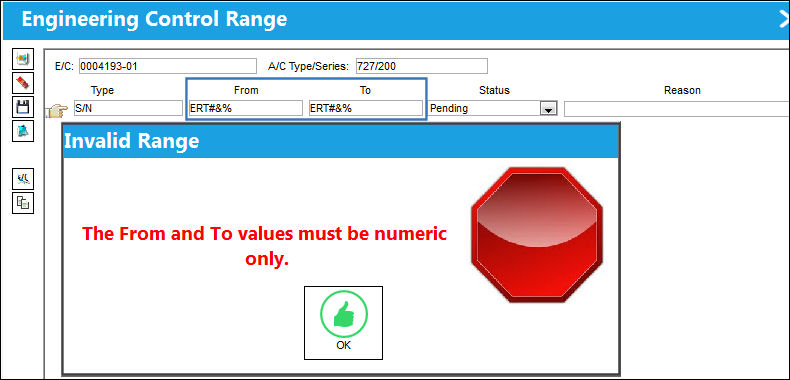Click the E/C sidebar icon
This screenshot has height=380, width=790.
23,178
